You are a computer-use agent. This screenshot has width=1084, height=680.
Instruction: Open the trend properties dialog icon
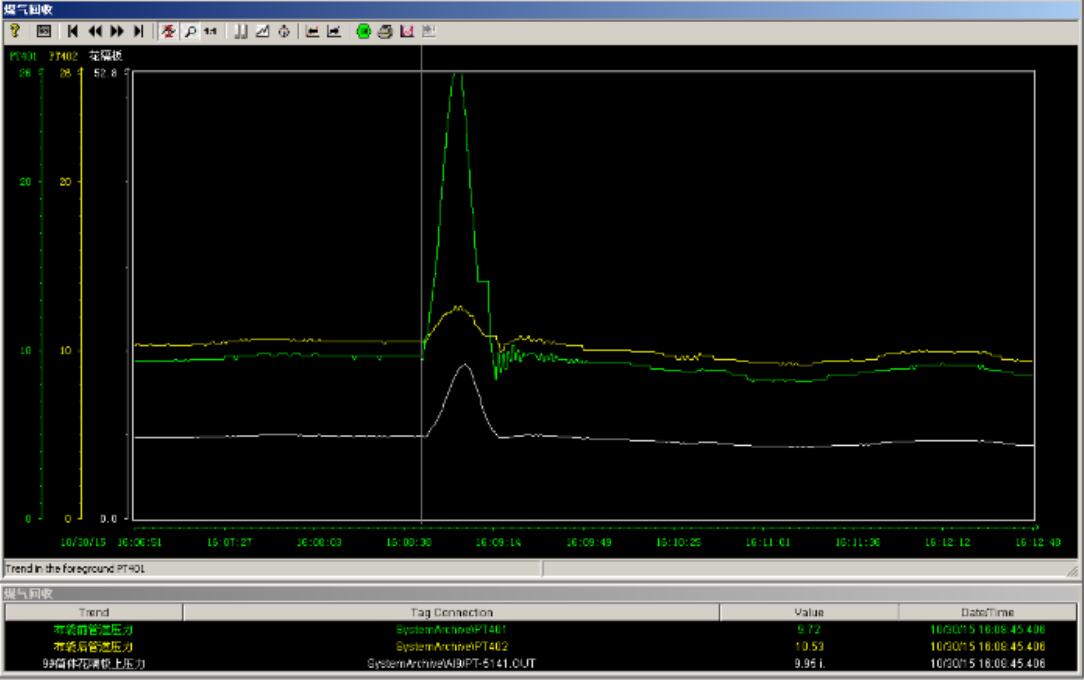coord(46,31)
